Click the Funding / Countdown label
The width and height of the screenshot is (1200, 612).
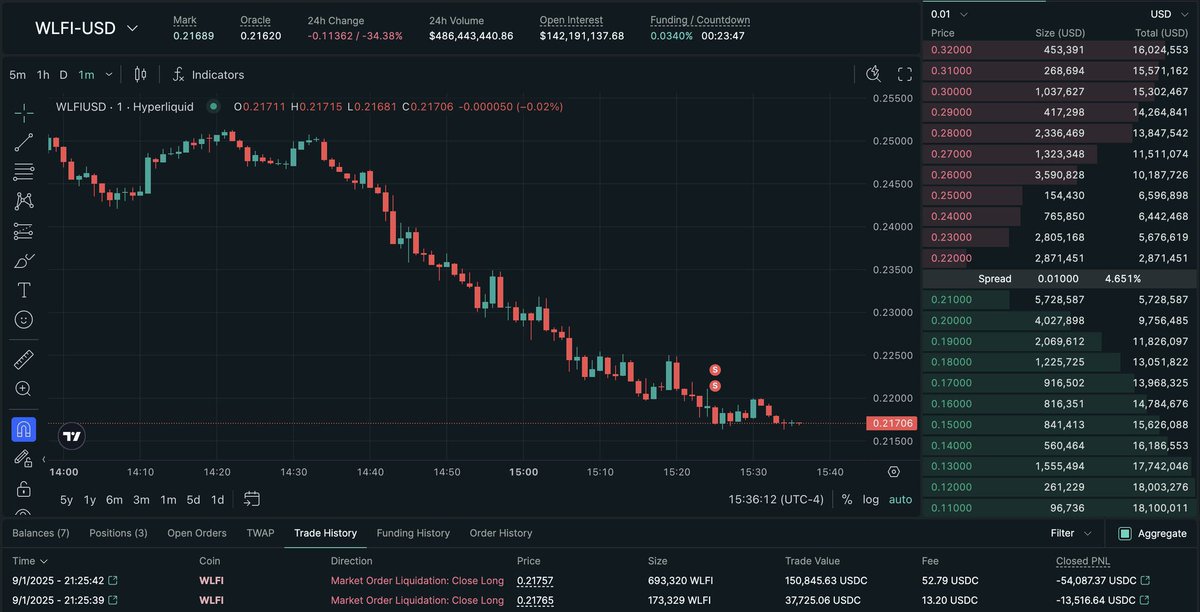pyautogui.click(x=700, y=20)
